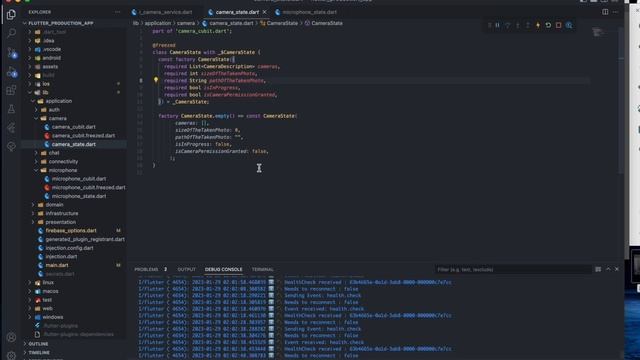Screen dimensions: 640x360
Task: Switch to the i_camera_service.dart editor tab
Action: [x=165, y=12]
